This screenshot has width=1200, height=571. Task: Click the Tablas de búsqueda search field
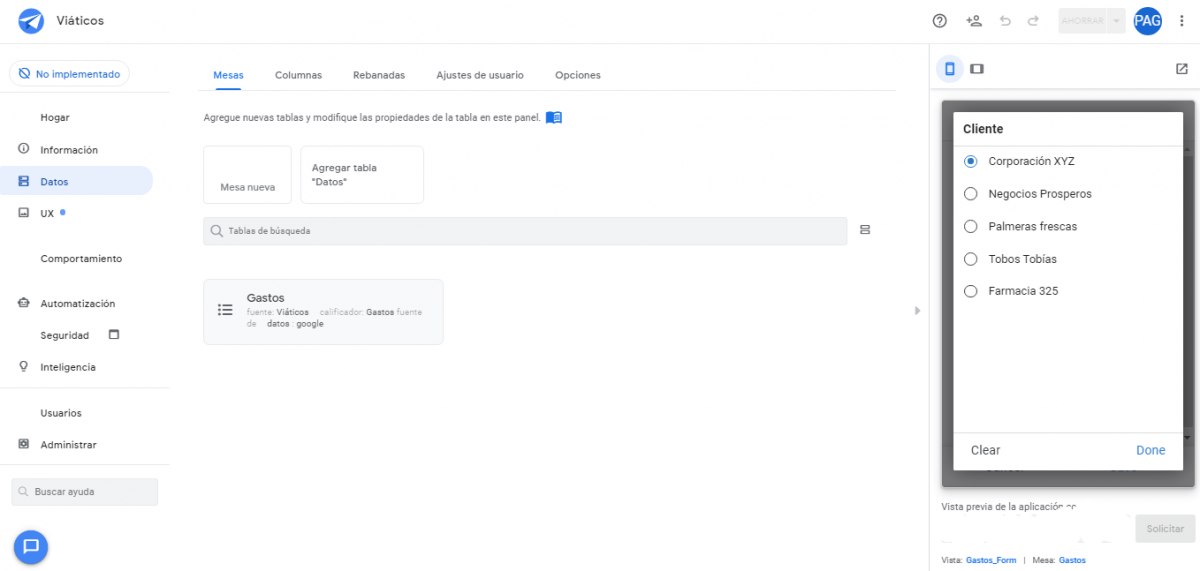(x=525, y=231)
